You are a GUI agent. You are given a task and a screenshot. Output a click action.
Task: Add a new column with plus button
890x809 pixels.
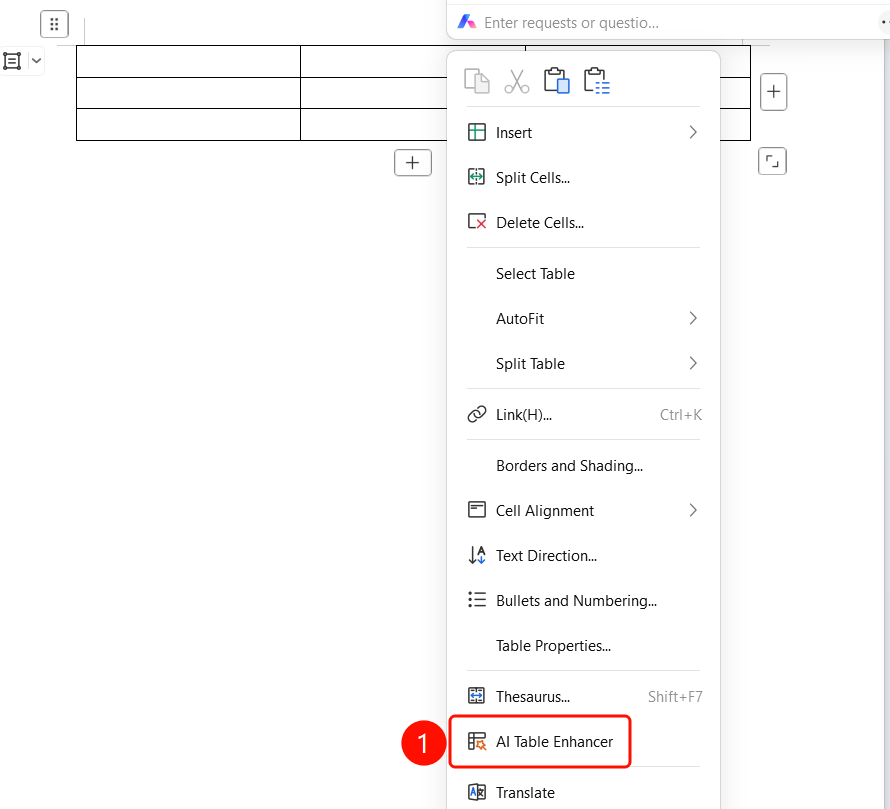click(773, 92)
